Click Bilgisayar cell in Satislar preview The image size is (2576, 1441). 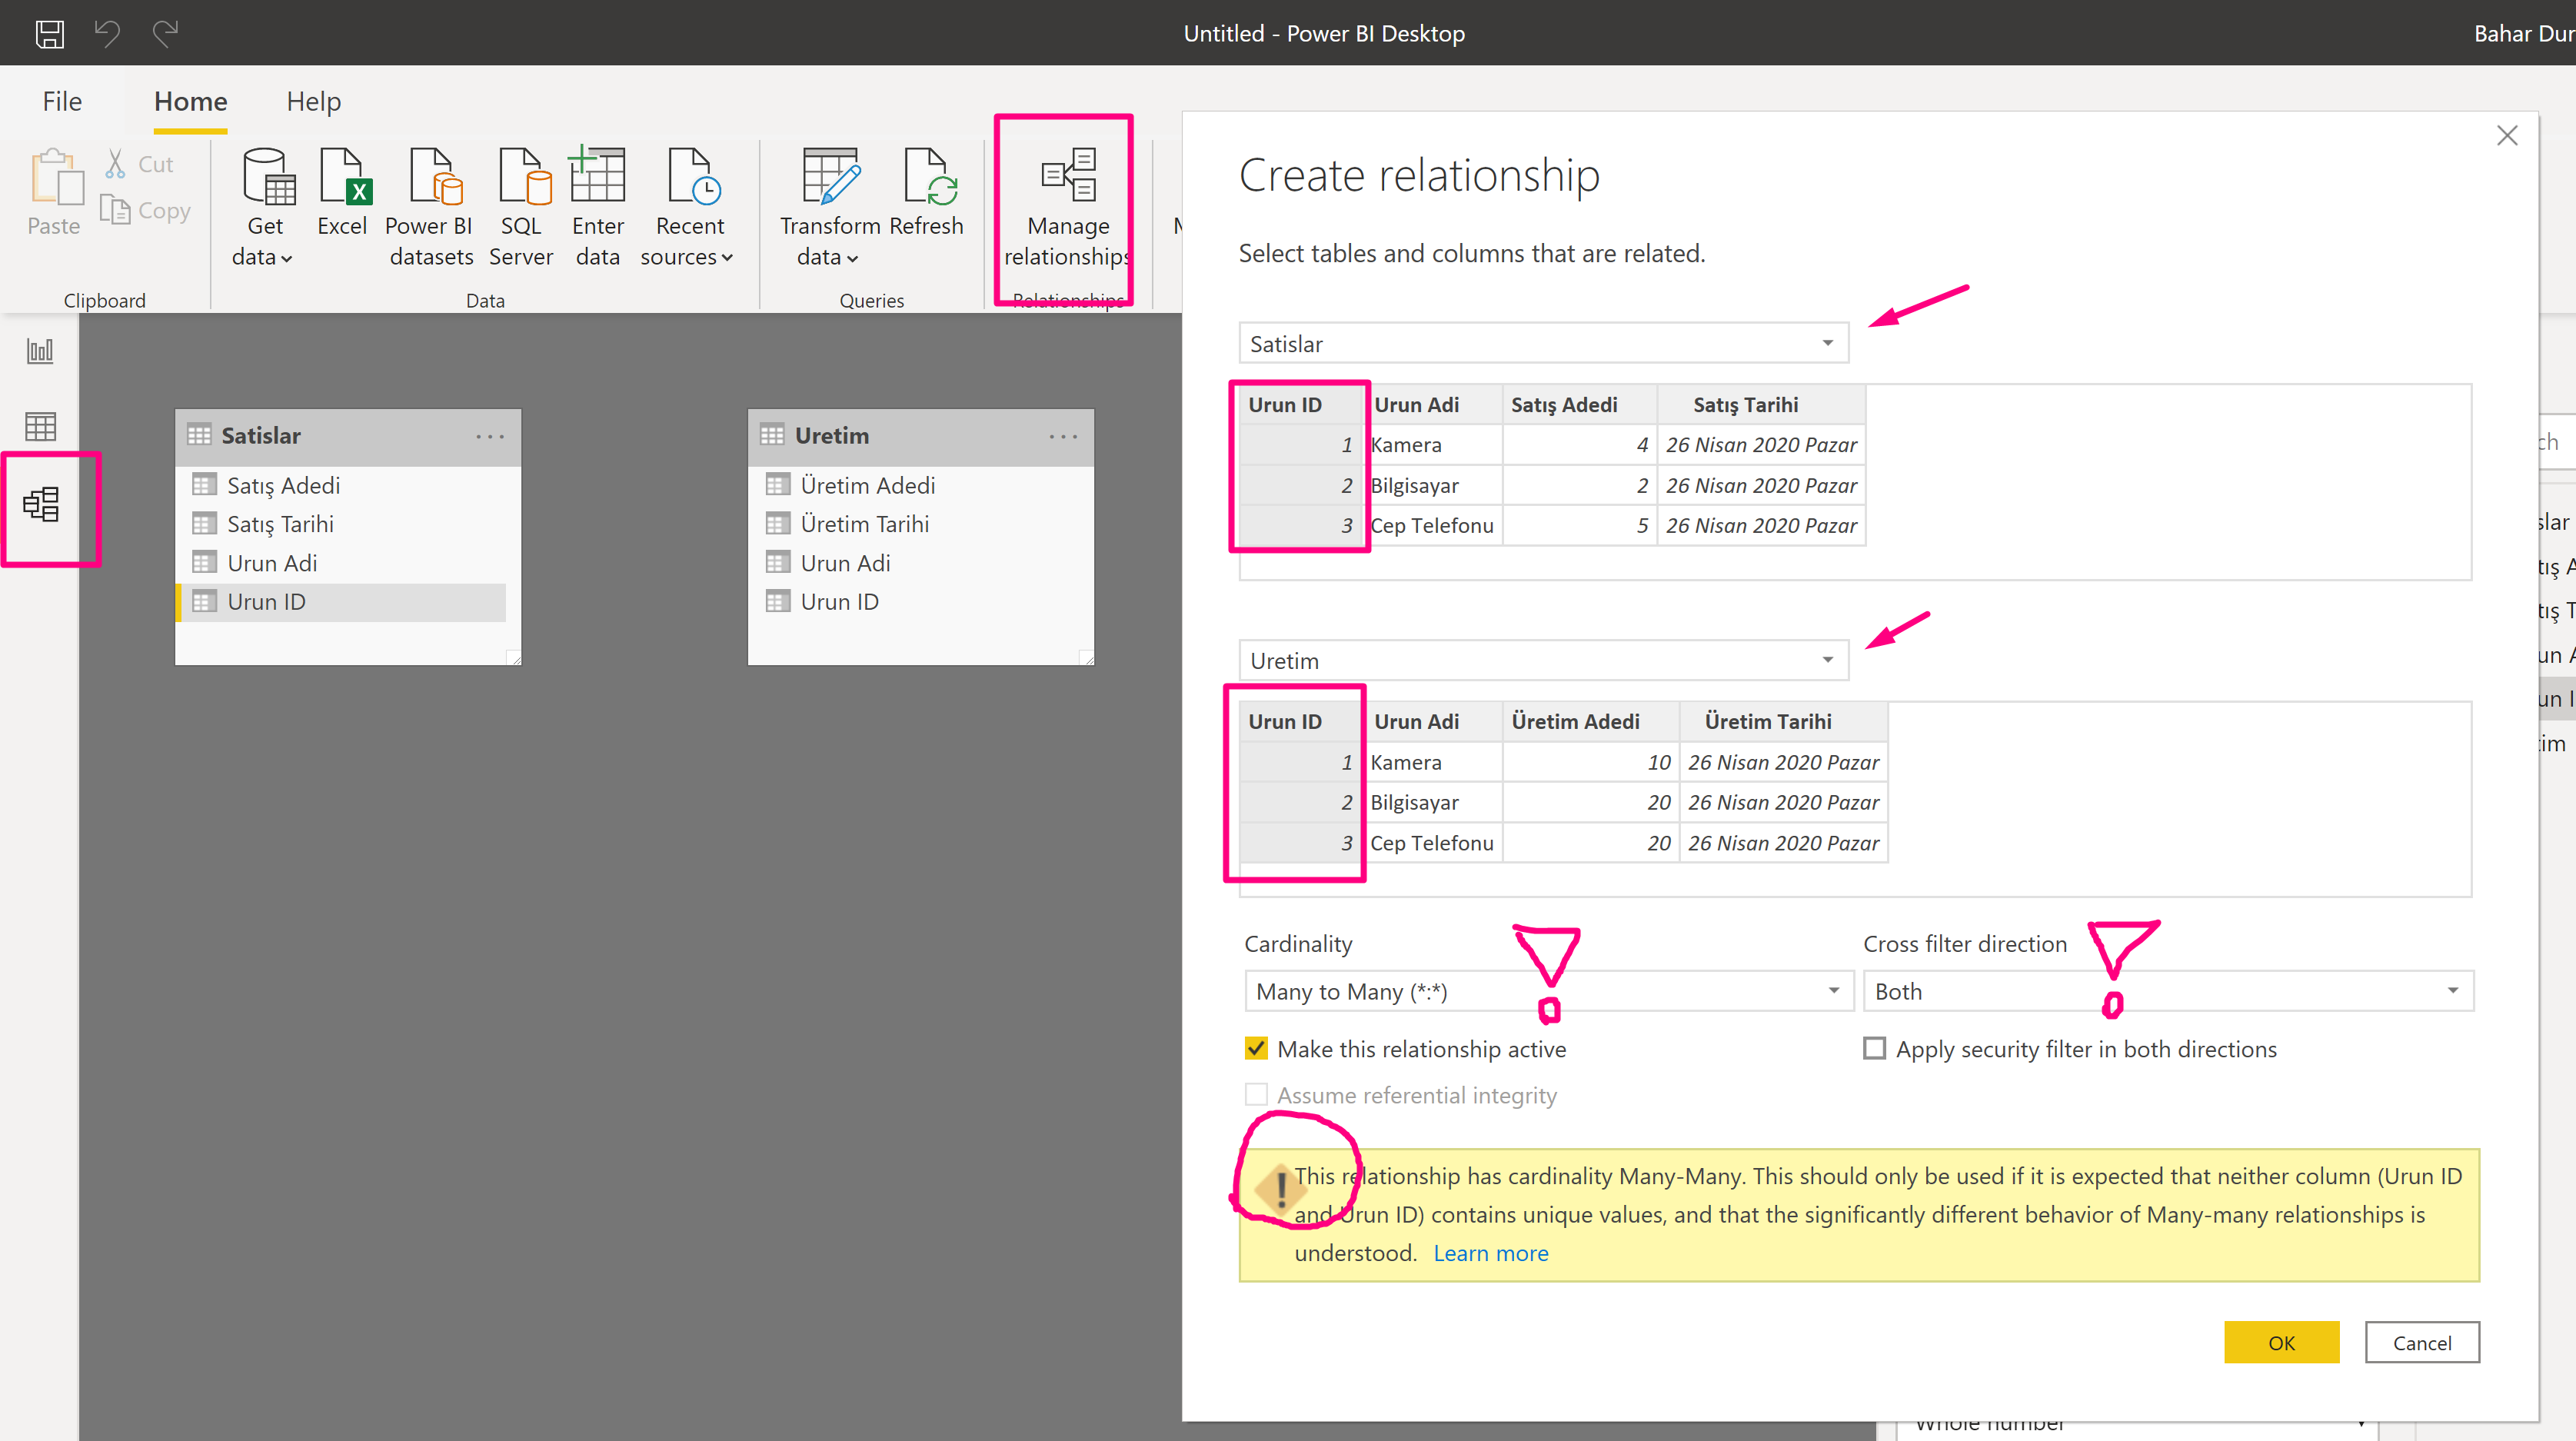pos(1434,485)
